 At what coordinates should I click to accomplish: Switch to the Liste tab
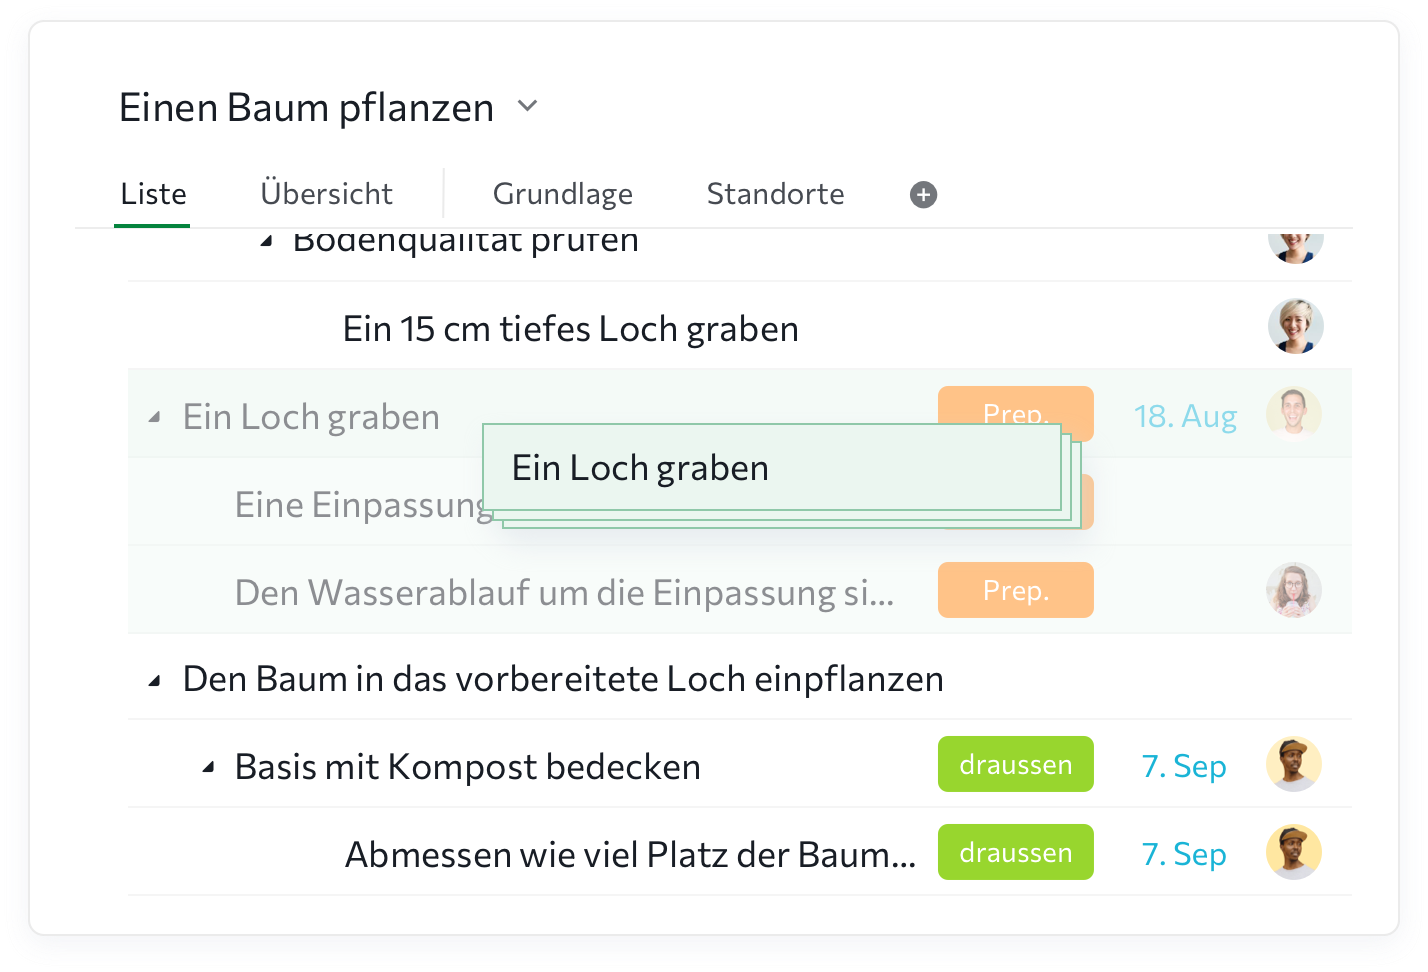153,194
